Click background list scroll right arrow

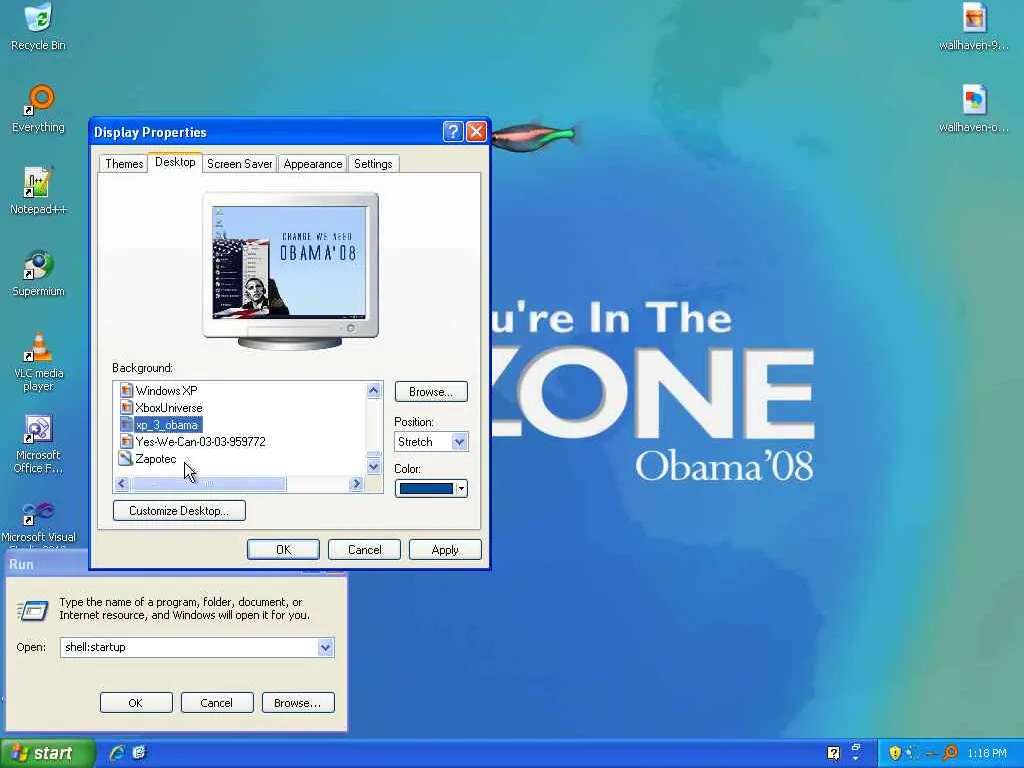point(356,483)
